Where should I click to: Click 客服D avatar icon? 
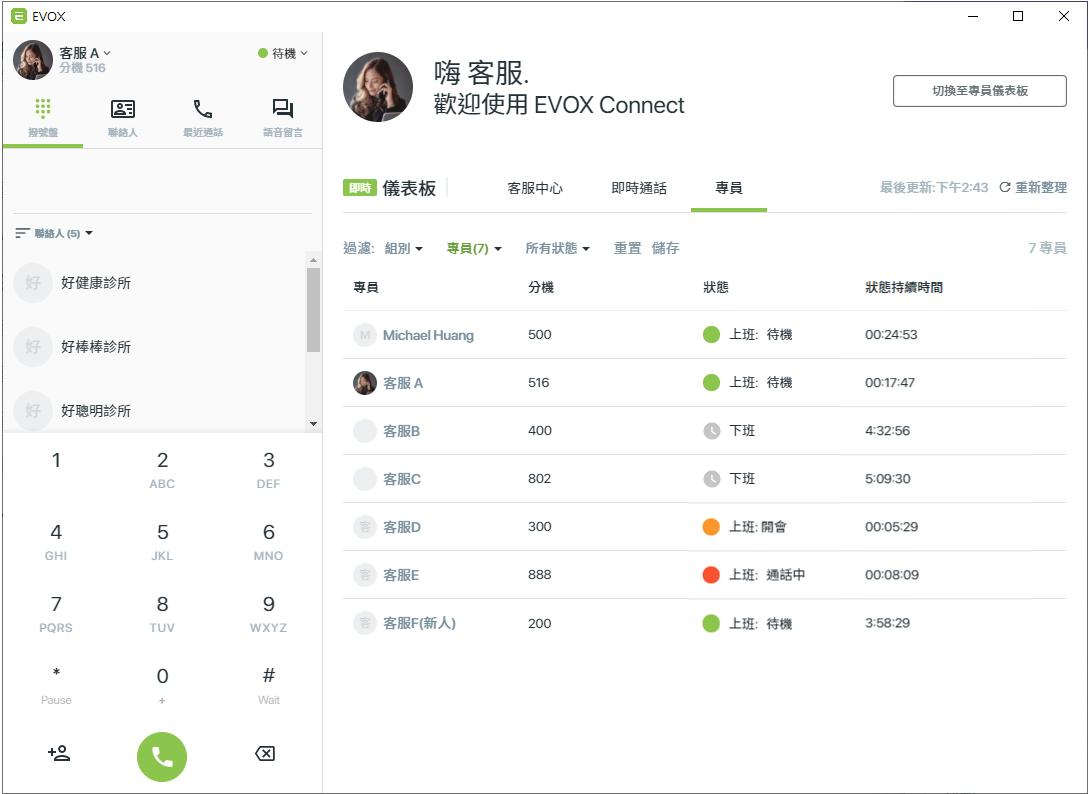pos(365,527)
